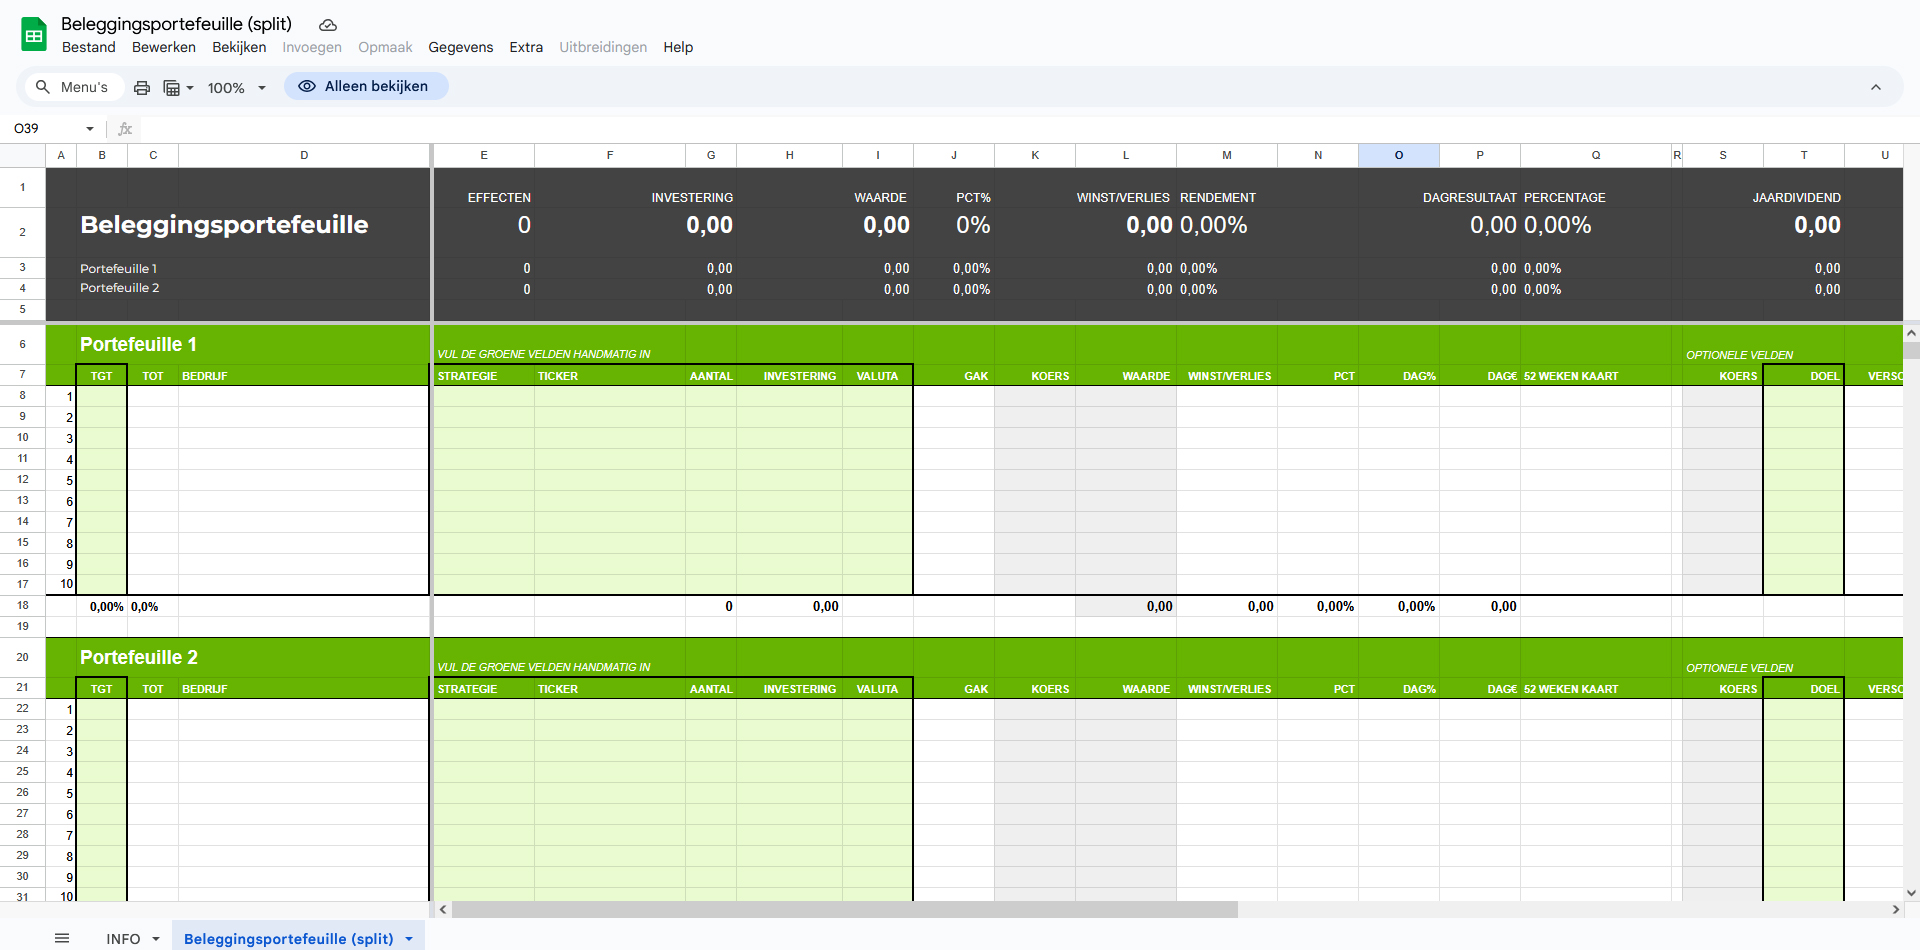The image size is (1920, 950).
Task: Click VUL DE GROENE VELDEN note in Portefeuille 2
Action: (543, 667)
